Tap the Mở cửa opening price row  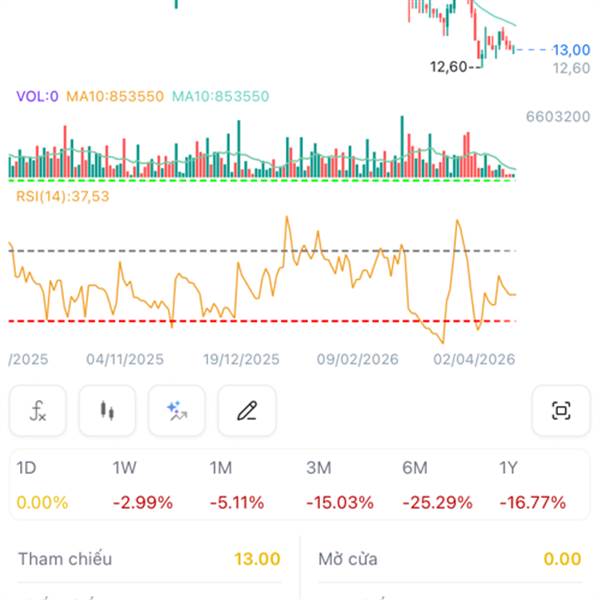pyautogui.click(x=450, y=560)
